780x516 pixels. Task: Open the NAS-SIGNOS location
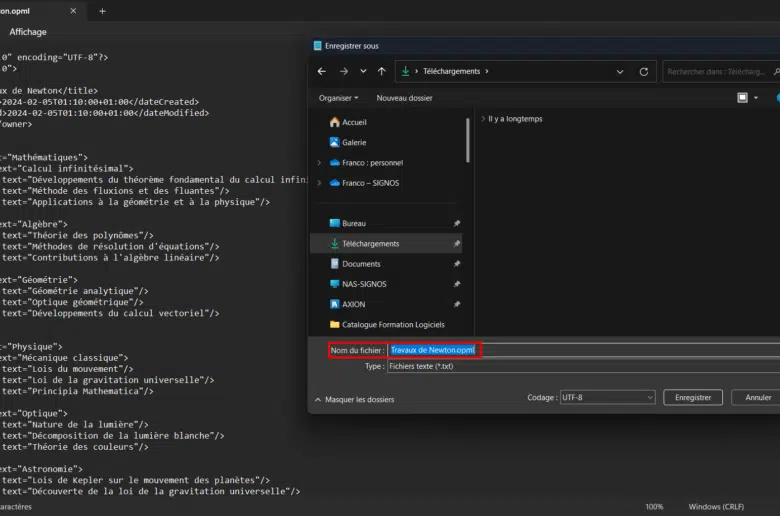(364, 284)
